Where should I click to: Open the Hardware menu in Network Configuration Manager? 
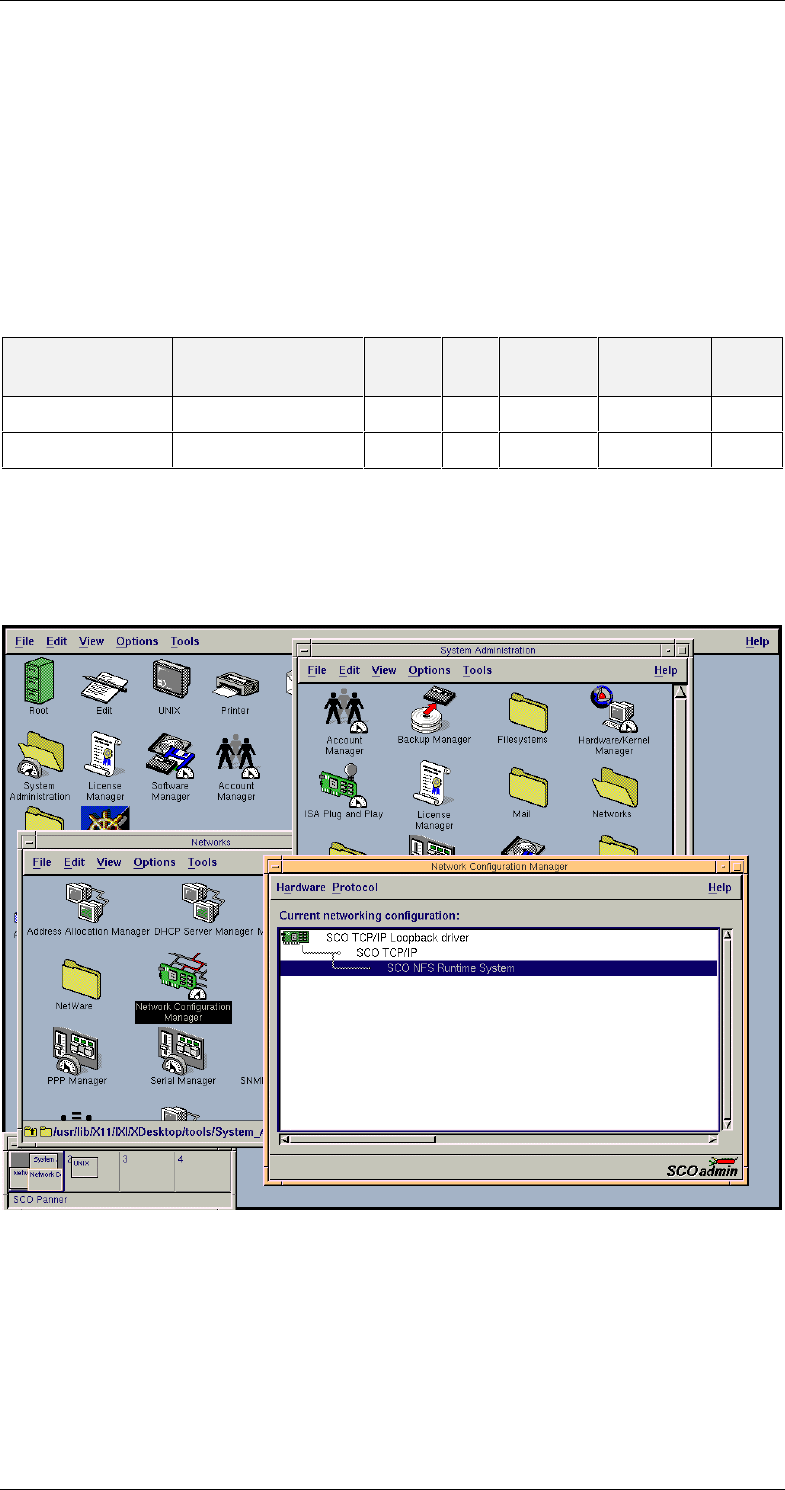point(301,887)
